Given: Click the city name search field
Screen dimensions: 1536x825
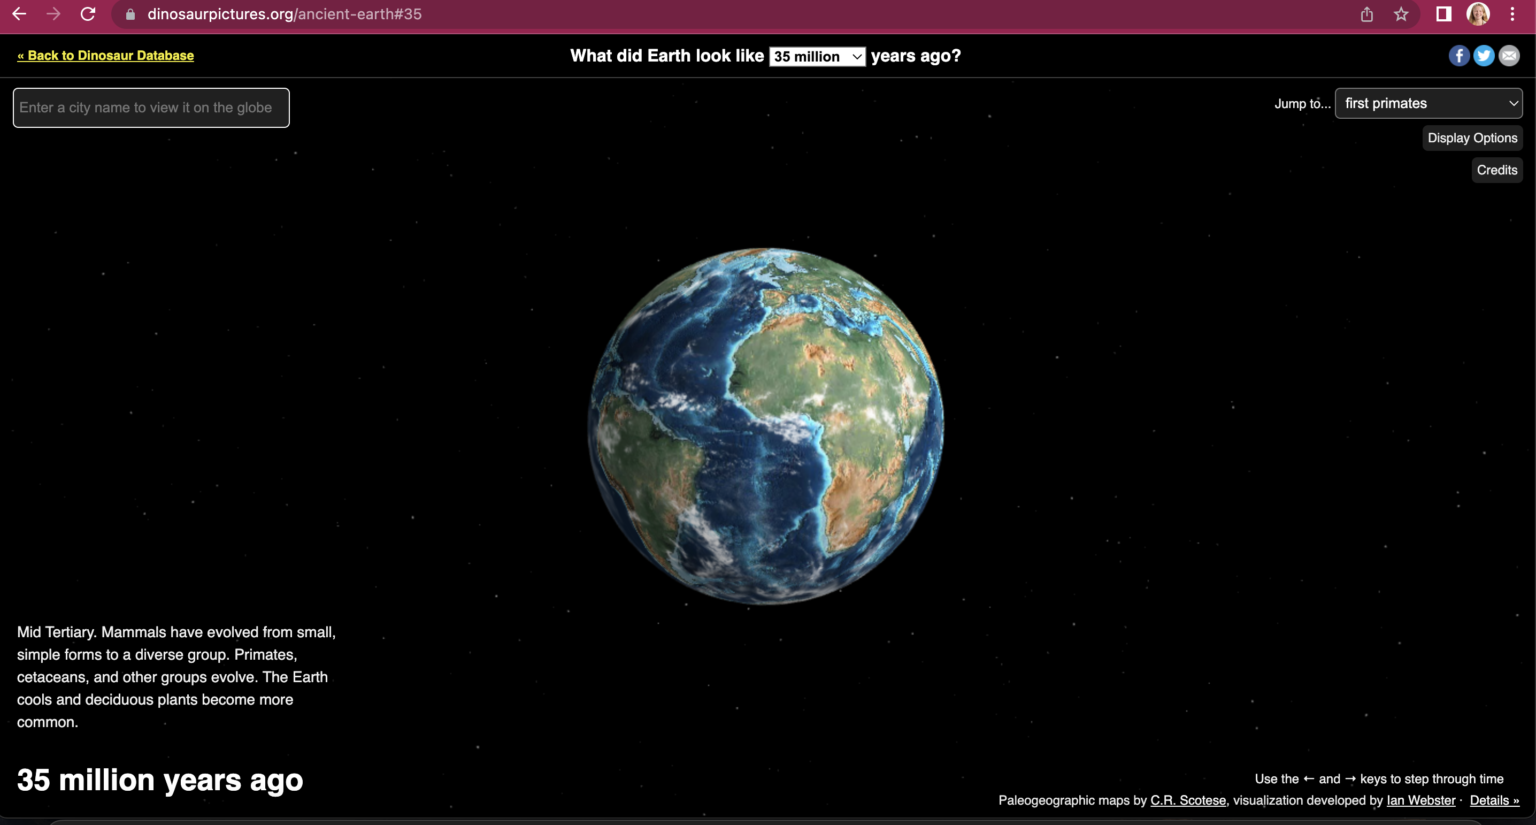Looking at the screenshot, I should [x=150, y=107].
